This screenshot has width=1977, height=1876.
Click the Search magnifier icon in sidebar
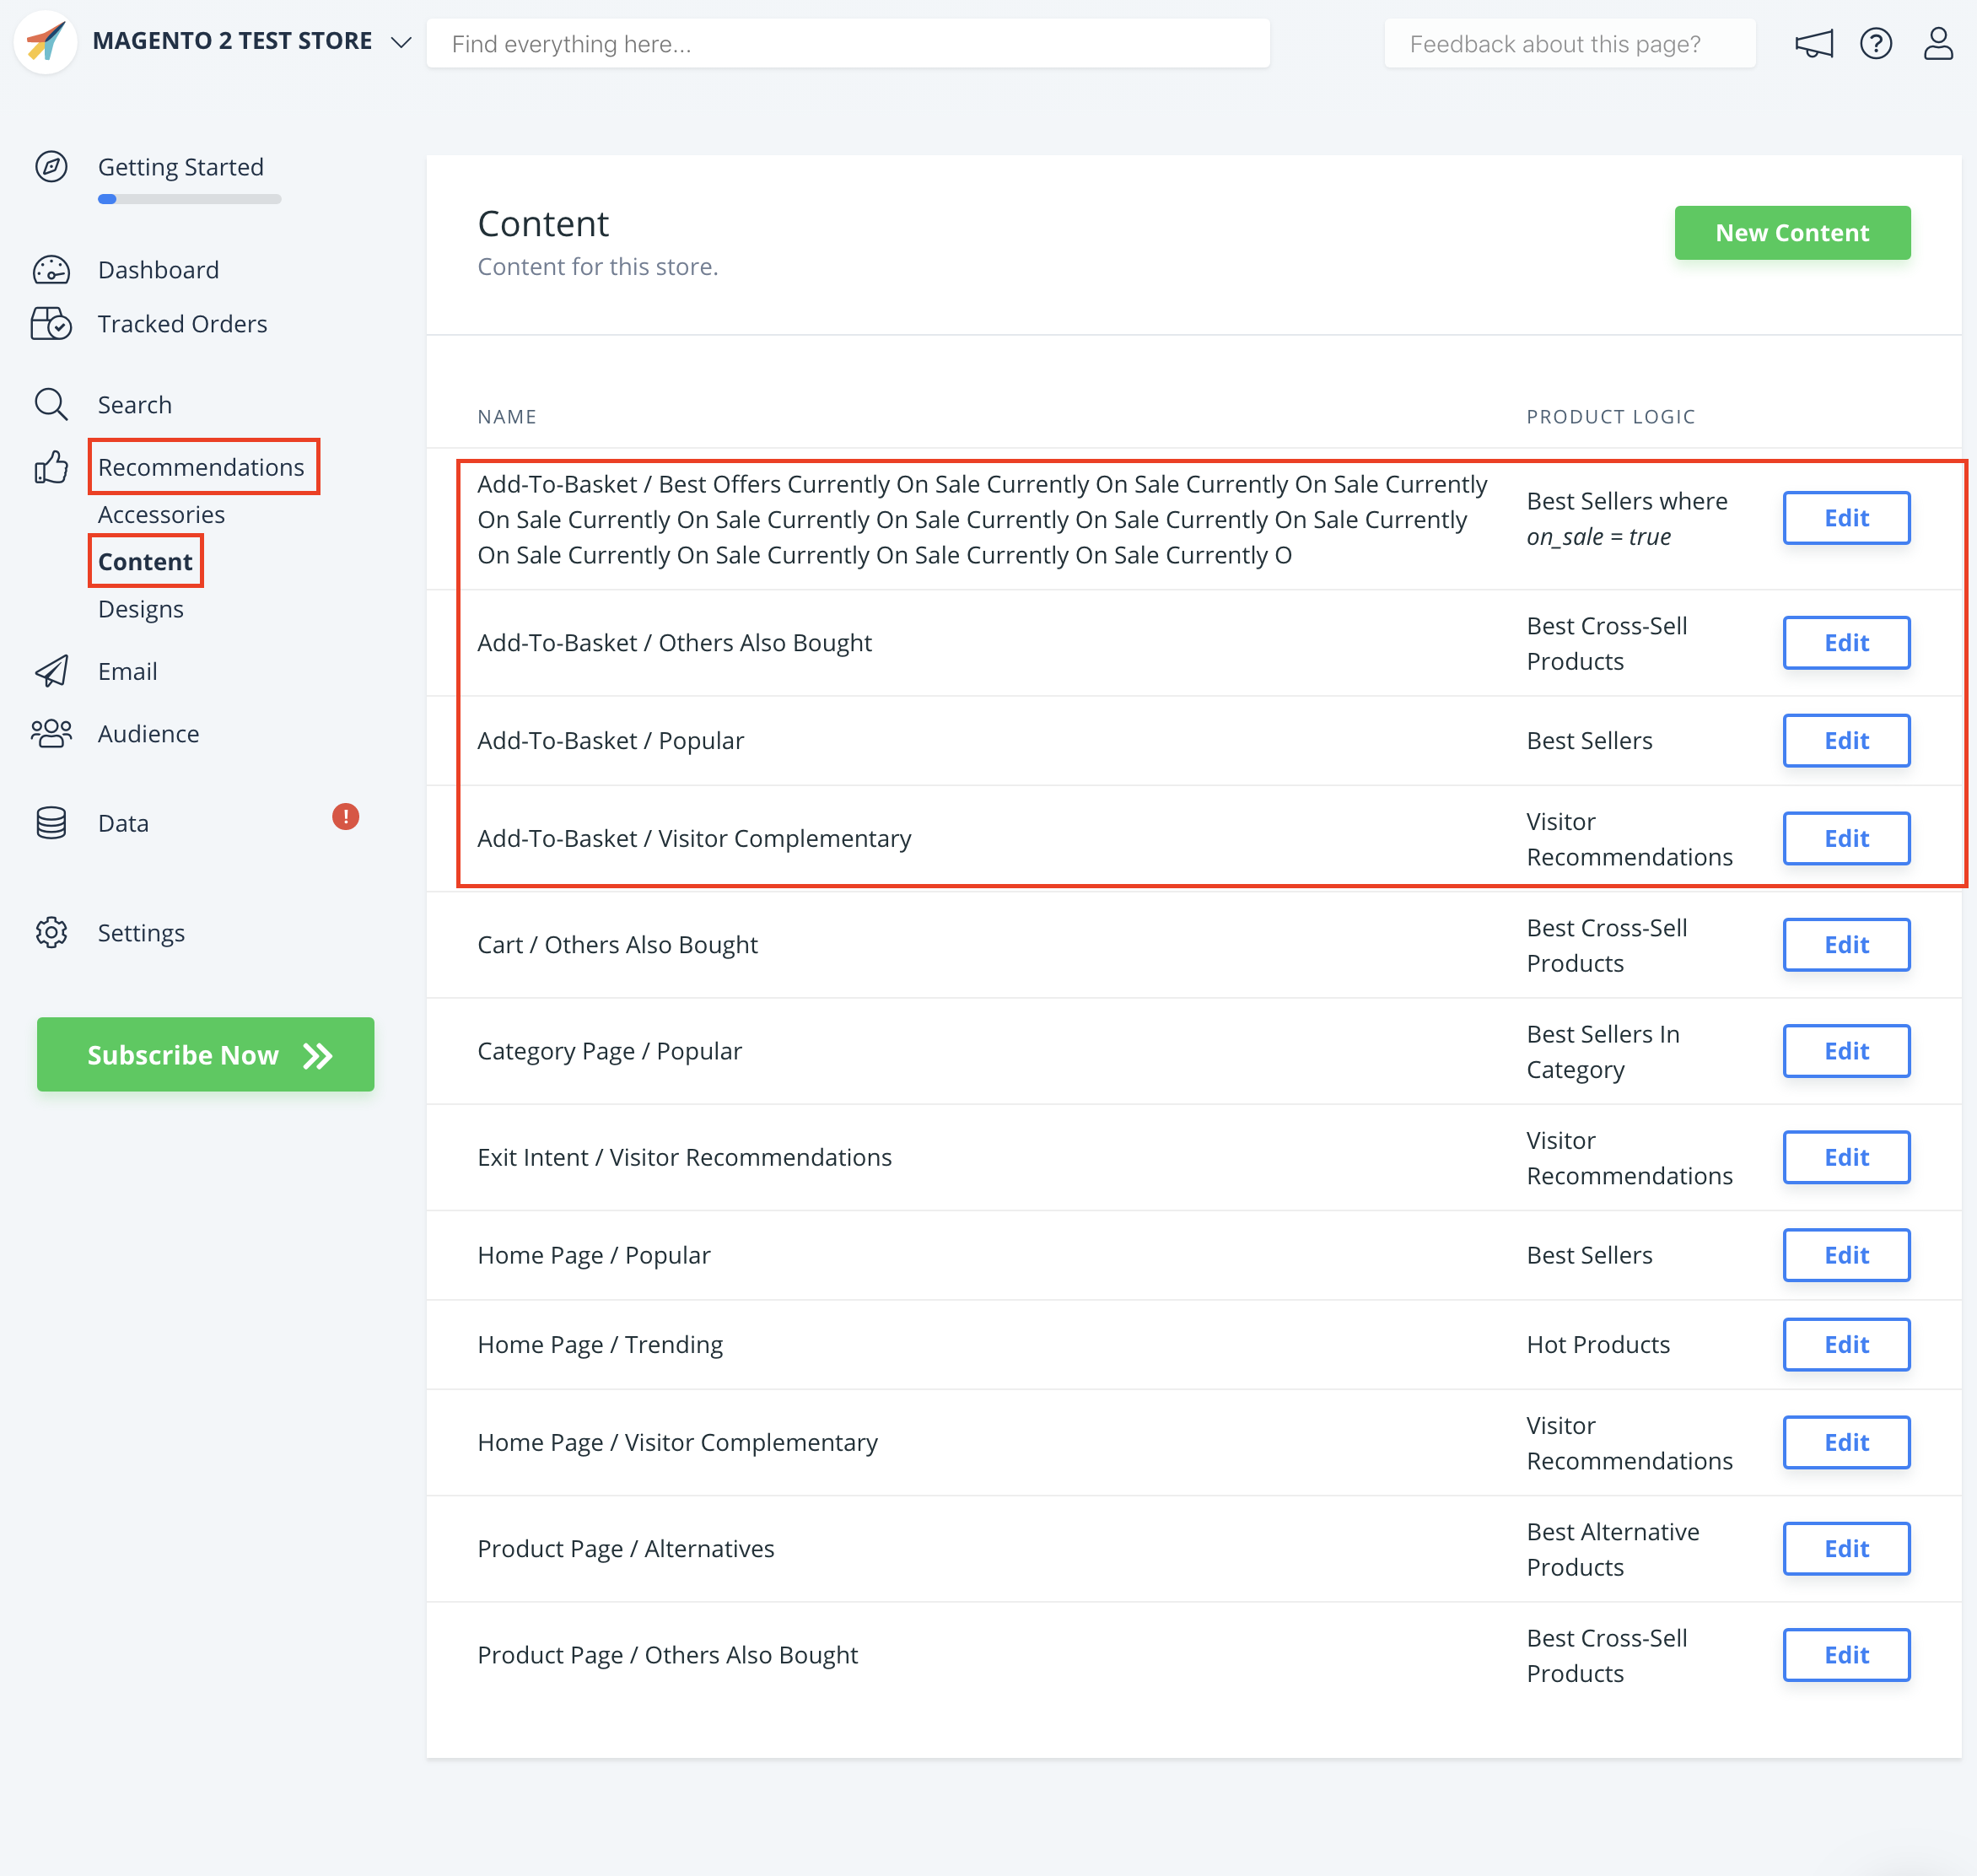pyautogui.click(x=51, y=404)
